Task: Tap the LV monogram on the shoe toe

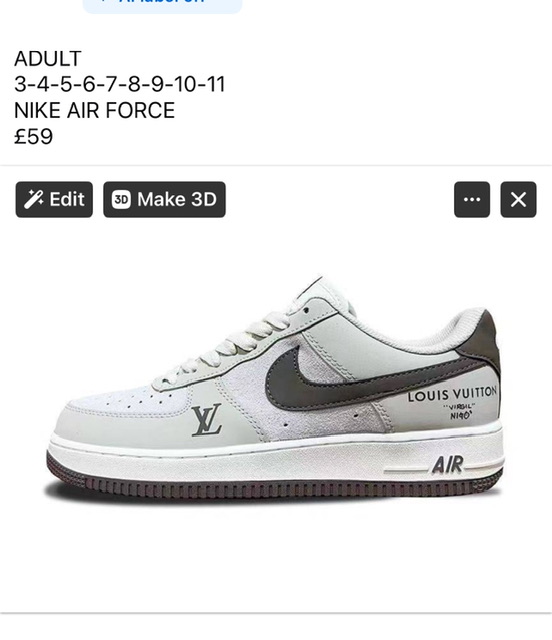Action: (x=207, y=420)
